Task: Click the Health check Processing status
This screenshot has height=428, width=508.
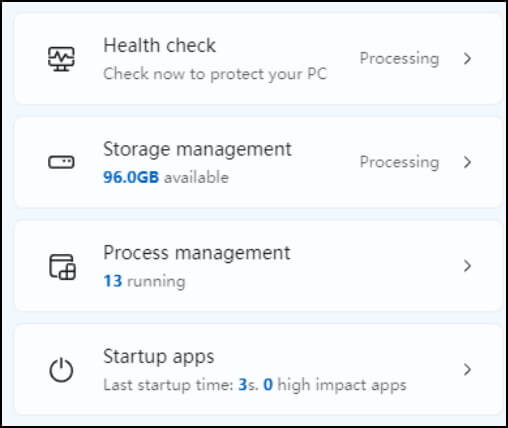Action: 399,59
